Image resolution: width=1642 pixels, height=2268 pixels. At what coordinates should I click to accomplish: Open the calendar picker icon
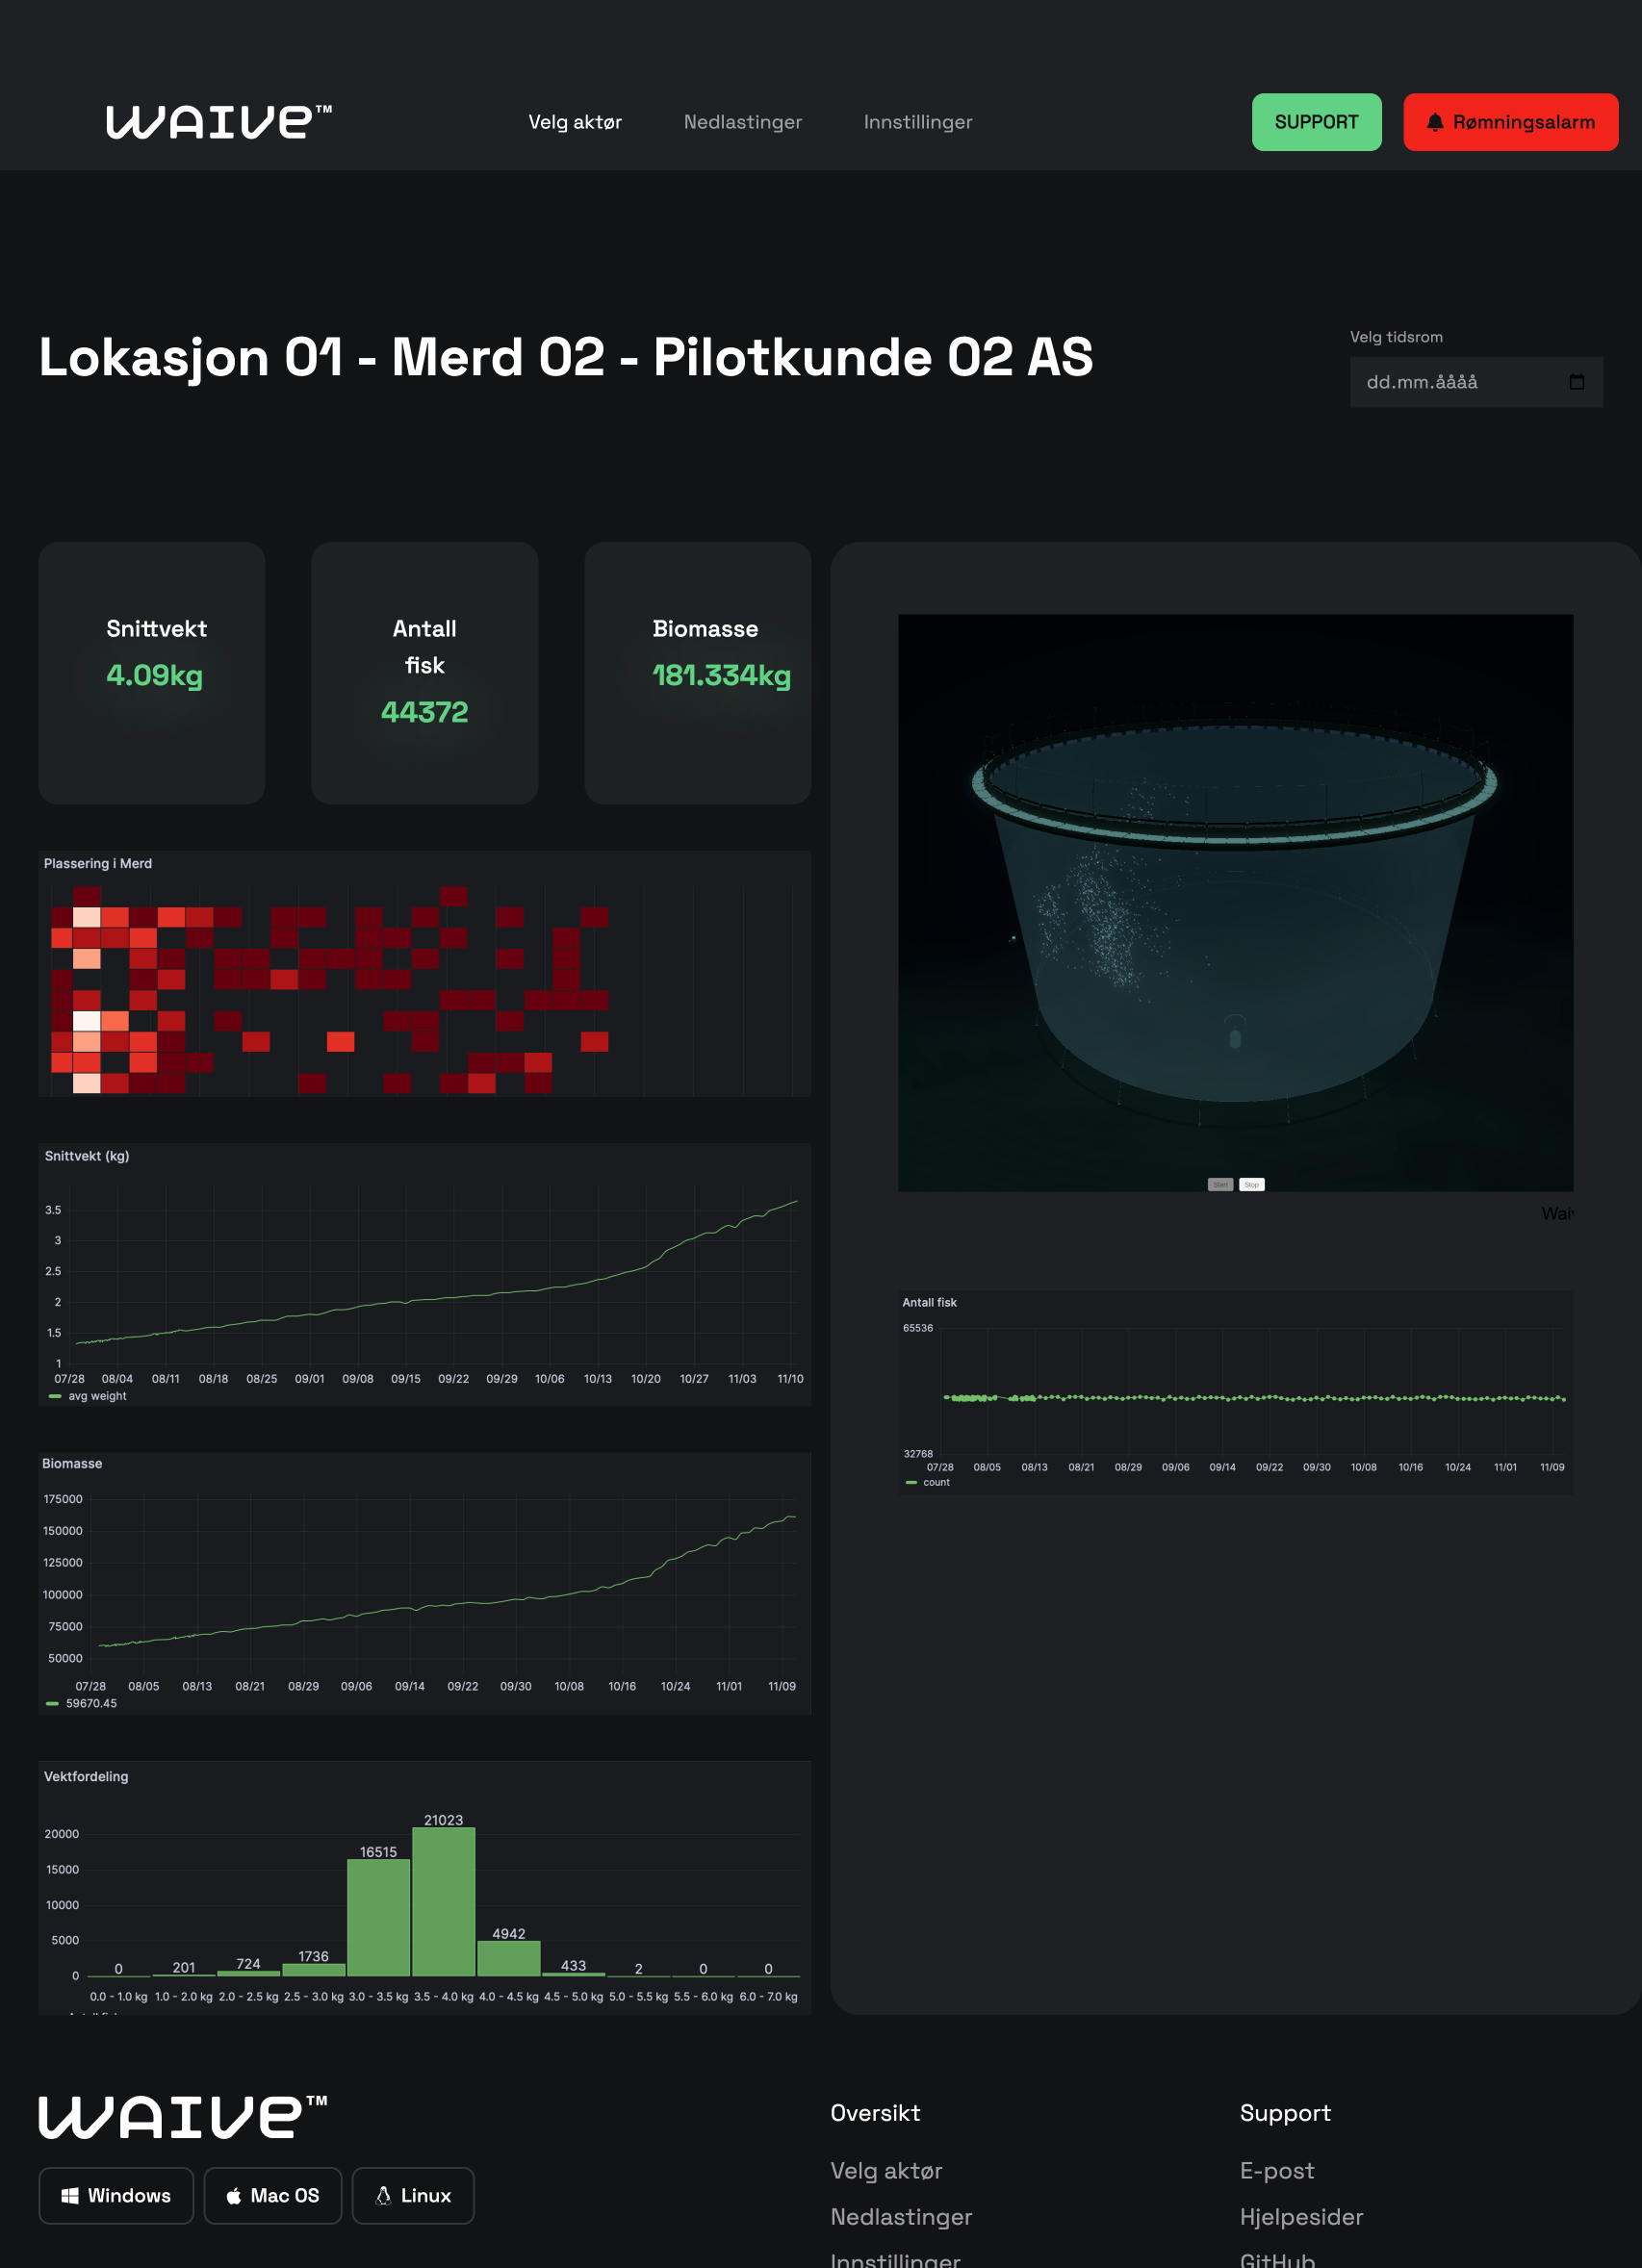point(1576,382)
